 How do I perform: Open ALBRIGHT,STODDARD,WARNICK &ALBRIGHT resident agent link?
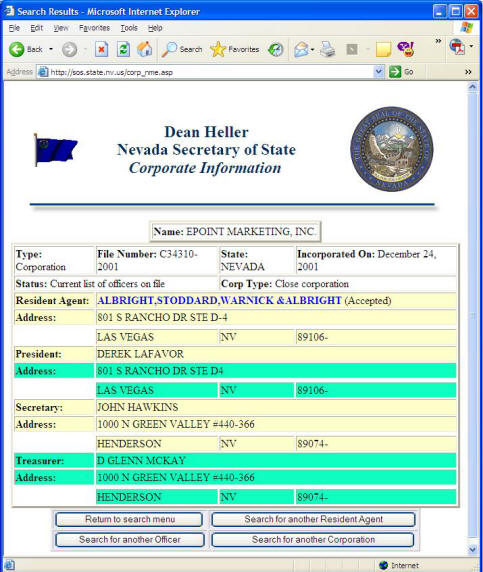pyautogui.click(x=219, y=300)
